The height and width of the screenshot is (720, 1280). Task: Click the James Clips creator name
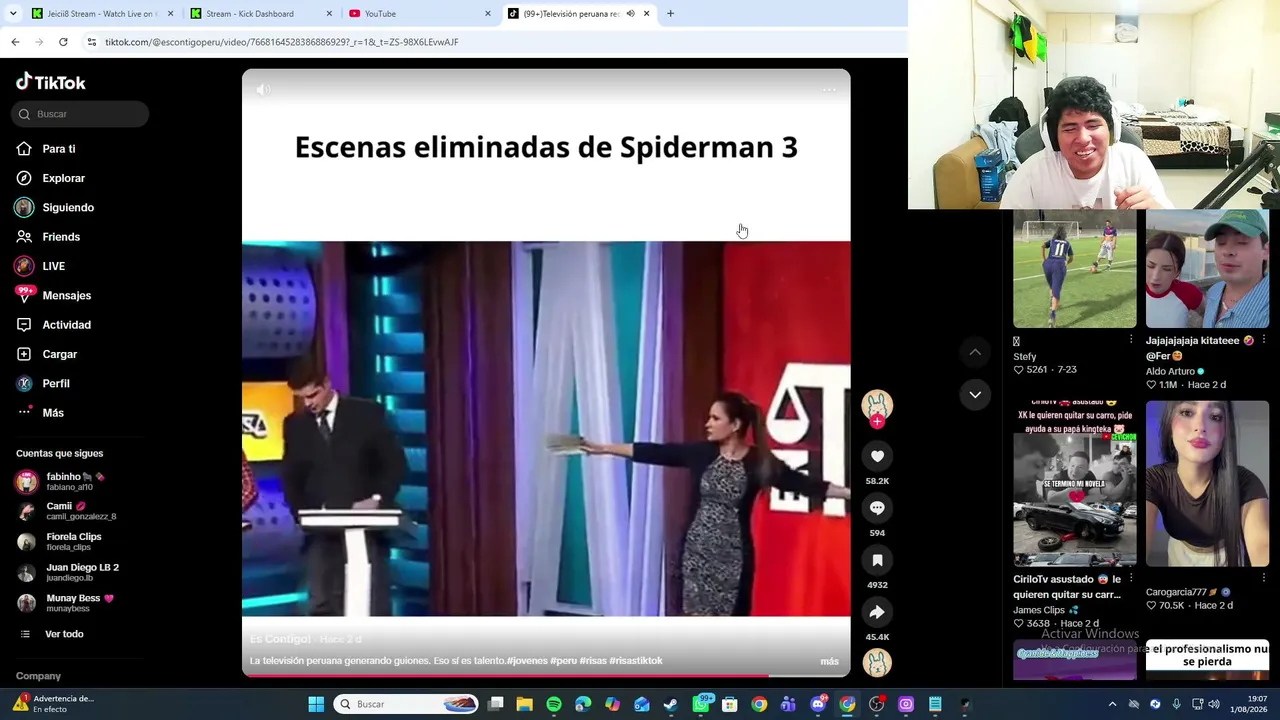click(x=1039, y=610)
